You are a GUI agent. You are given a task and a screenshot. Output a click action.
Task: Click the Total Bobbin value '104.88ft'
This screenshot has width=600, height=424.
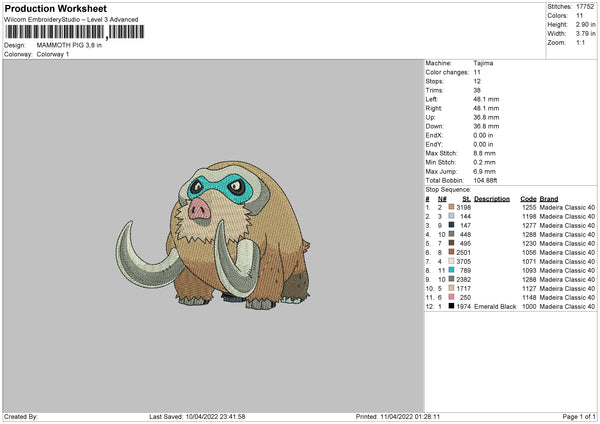click(x=485, y=181)
